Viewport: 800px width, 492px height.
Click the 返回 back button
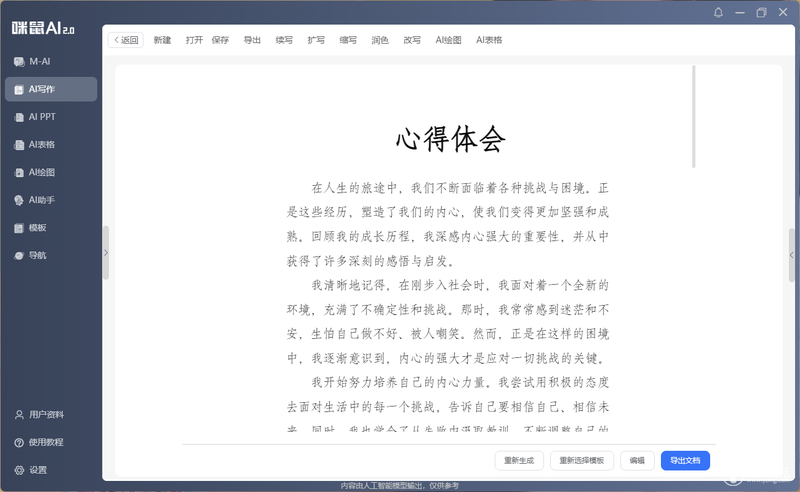pyautogui.click(x=126, y=40)
